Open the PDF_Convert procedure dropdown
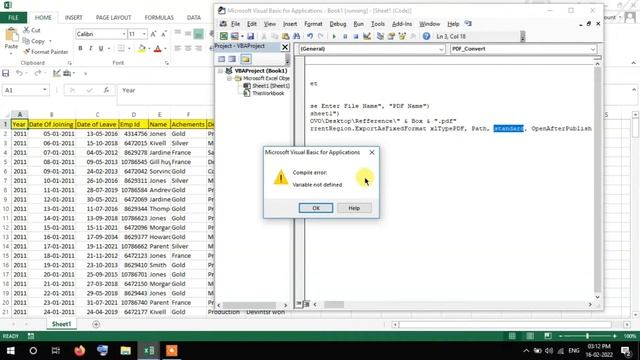640x360 pixels. pyautogui.click(x=592, y=49)
